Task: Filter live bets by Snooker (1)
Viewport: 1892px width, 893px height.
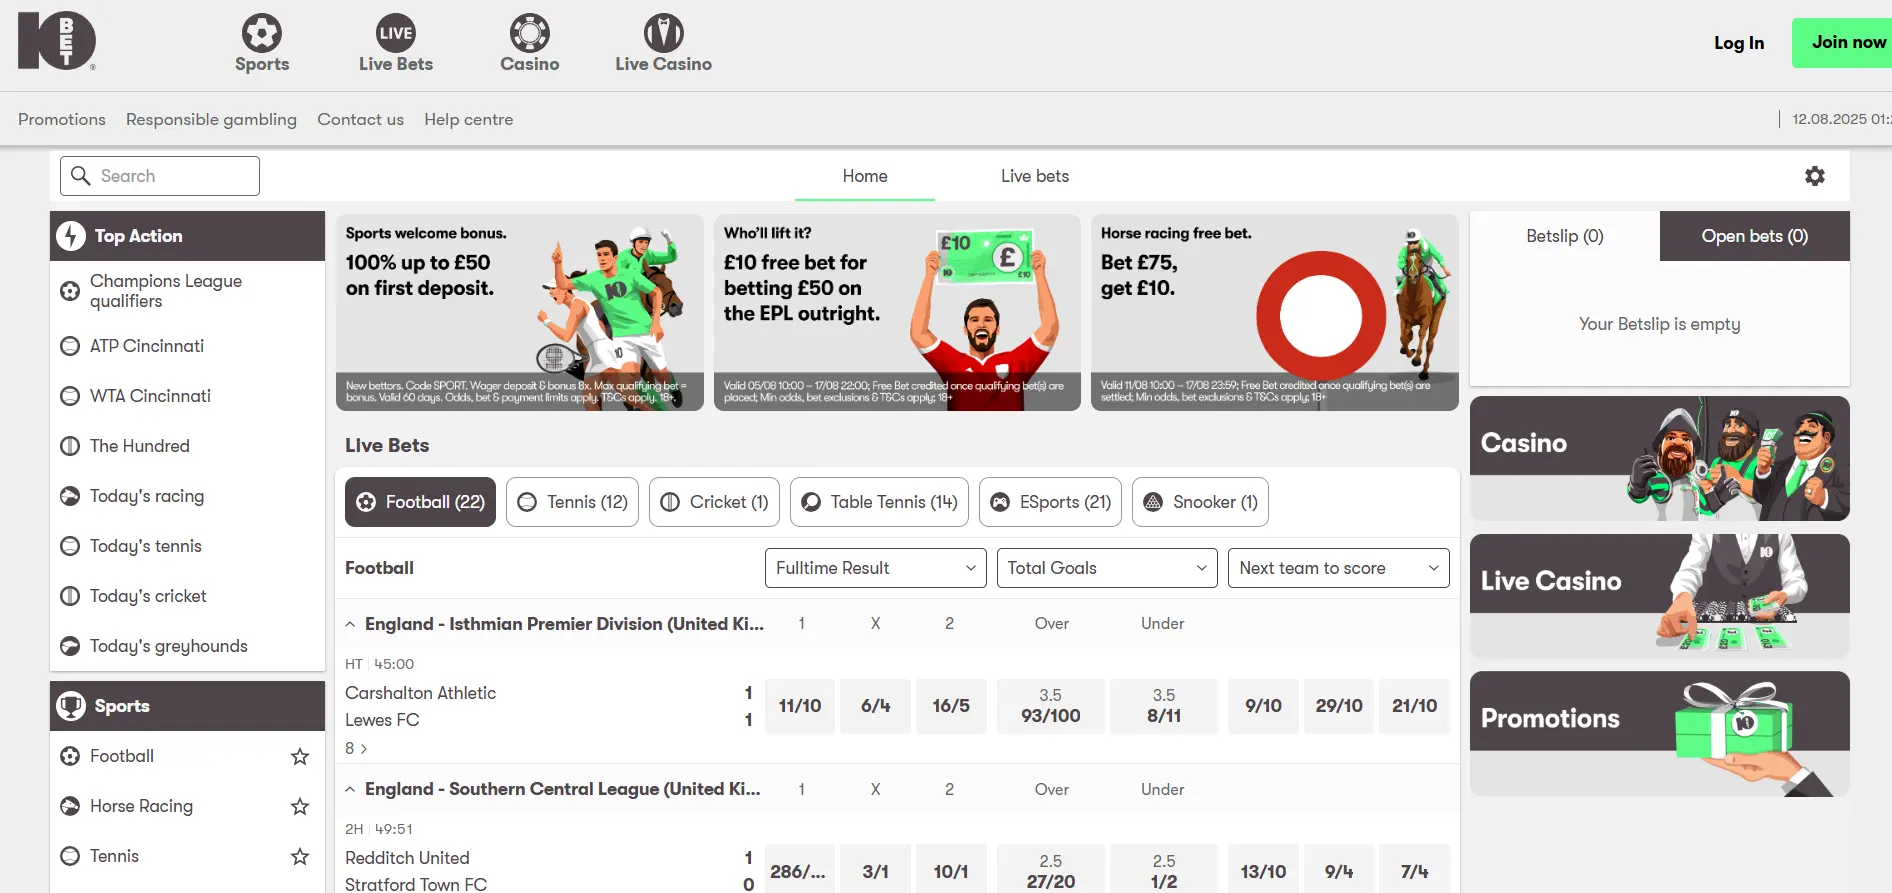Action: pyautogui.click(x=1200, y=502)
